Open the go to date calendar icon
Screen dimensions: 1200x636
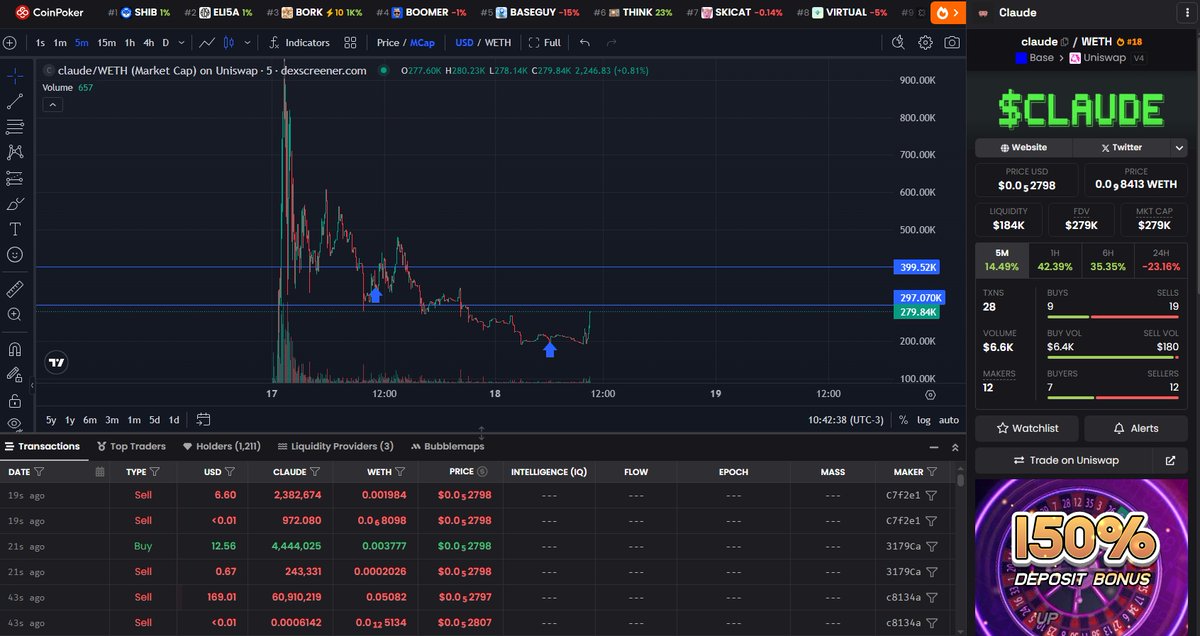[x=203, y=419]
